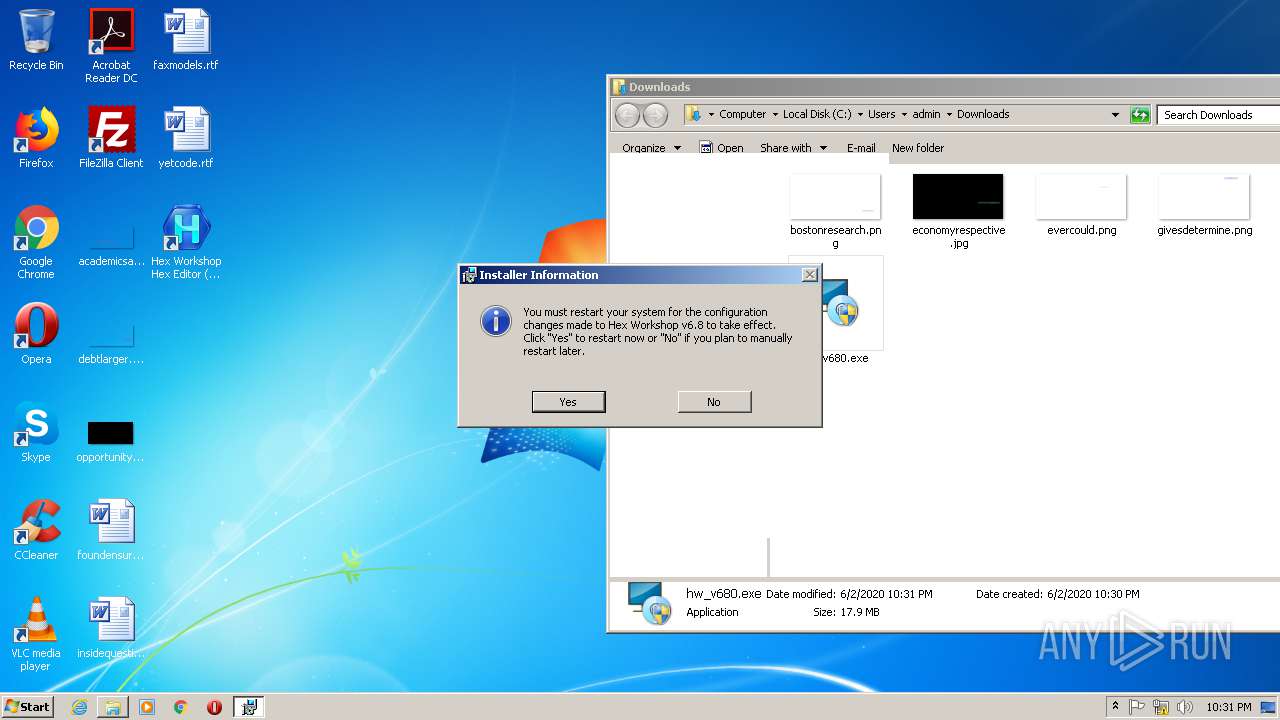Screen dimensions: 1280x720
Task: Click No to restart later
Action: pyautogui.click(x=714, y=402)
